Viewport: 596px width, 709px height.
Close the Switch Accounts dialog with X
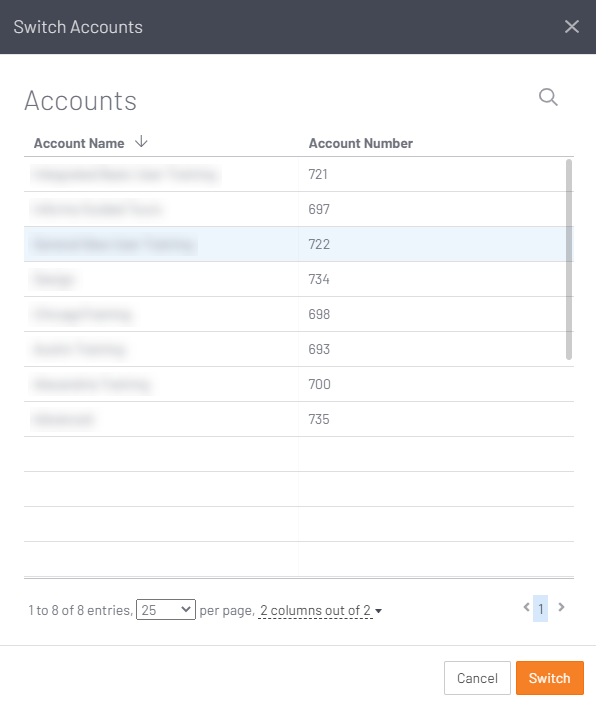pos(572,27)
